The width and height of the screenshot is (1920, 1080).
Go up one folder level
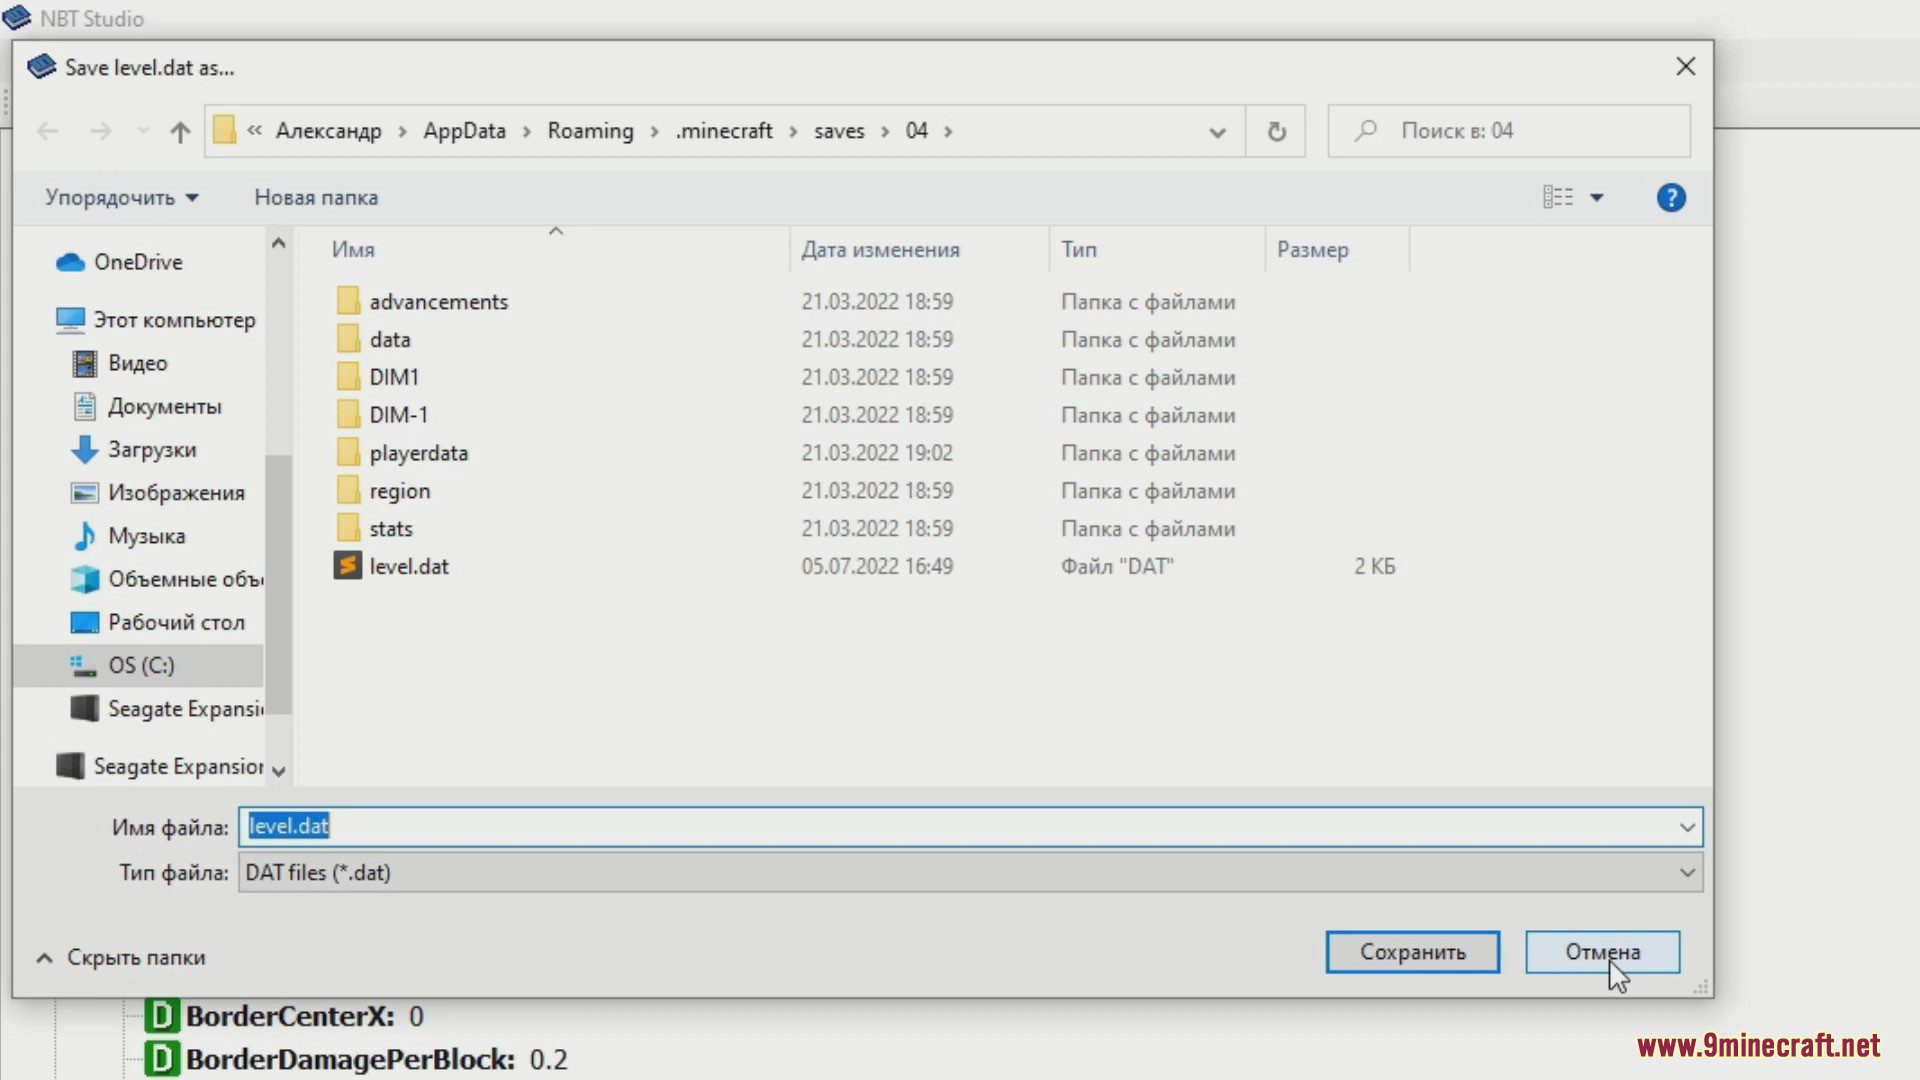tap(180, 131)
